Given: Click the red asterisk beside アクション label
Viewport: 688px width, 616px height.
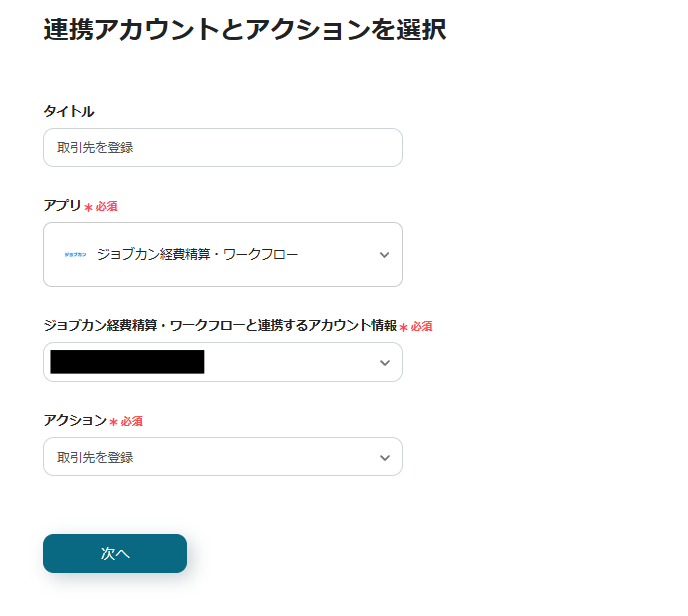Looking at the screenshot, I should 114,422.
